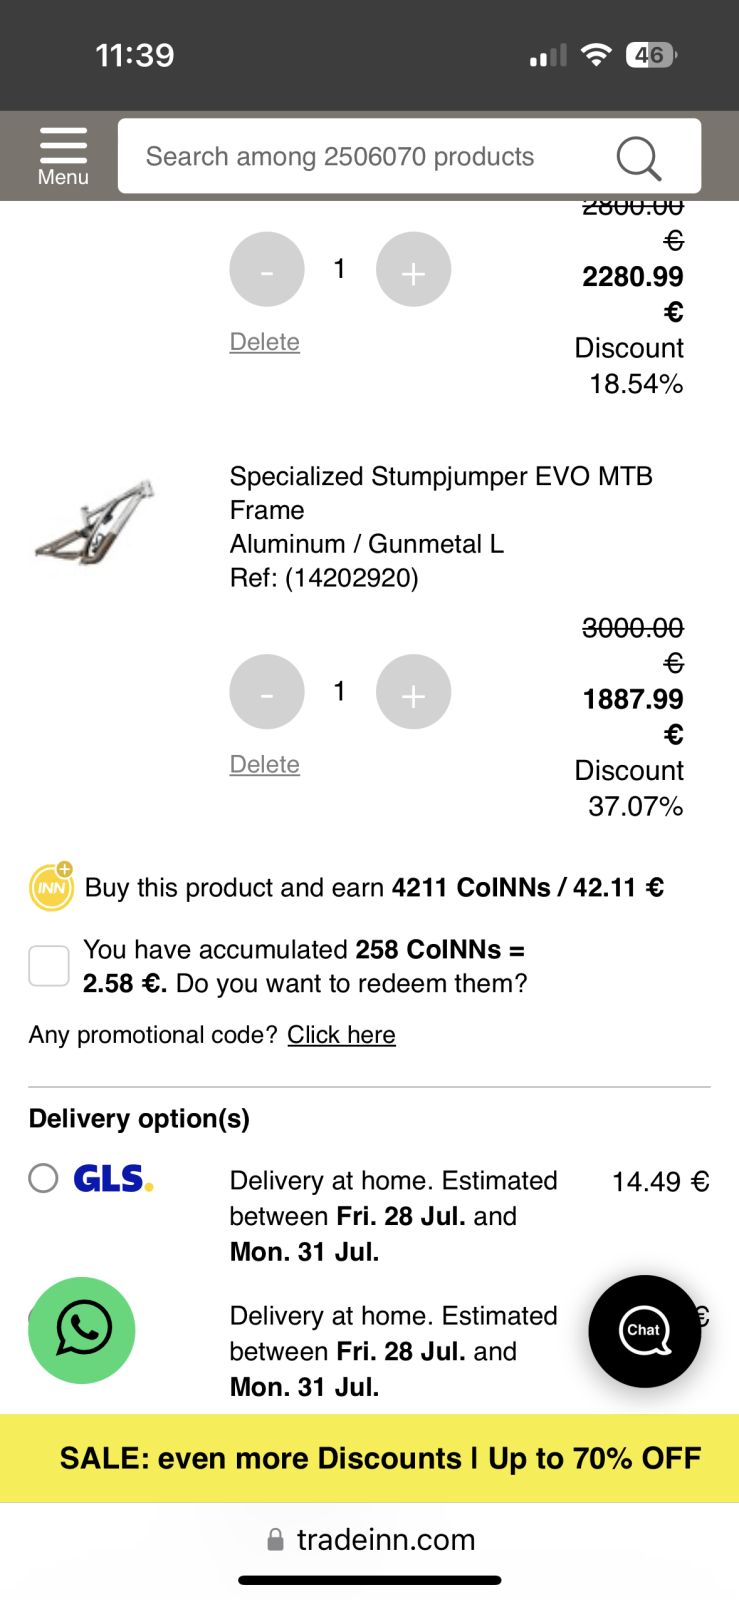Decrease quantity of the 2280.99 € item
This screenshot has width=739, height=1600.
pos(267,269)
